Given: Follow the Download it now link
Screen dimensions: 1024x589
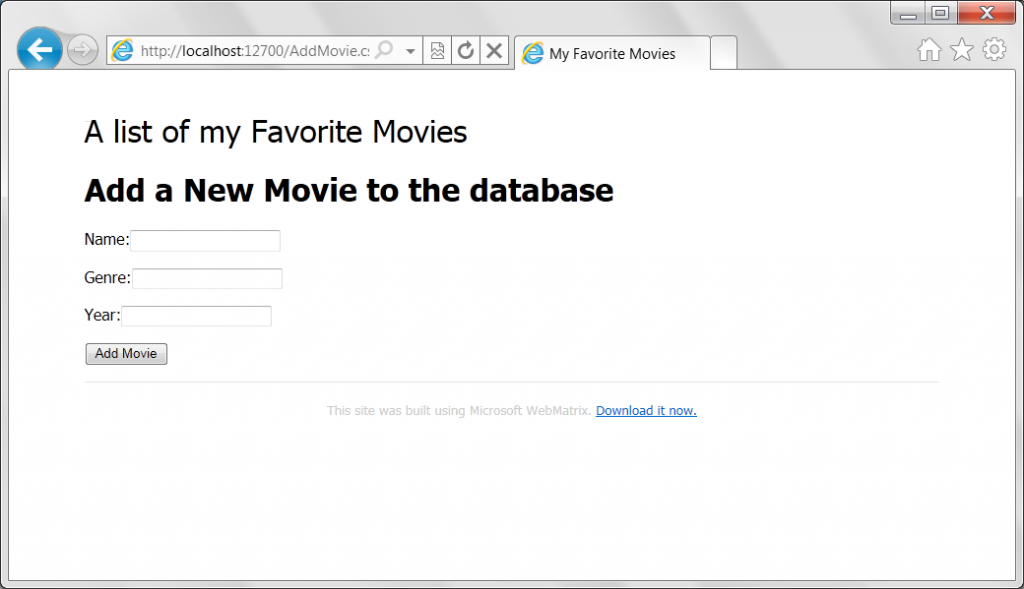Looking at the screenshot, I should (646, 411).
